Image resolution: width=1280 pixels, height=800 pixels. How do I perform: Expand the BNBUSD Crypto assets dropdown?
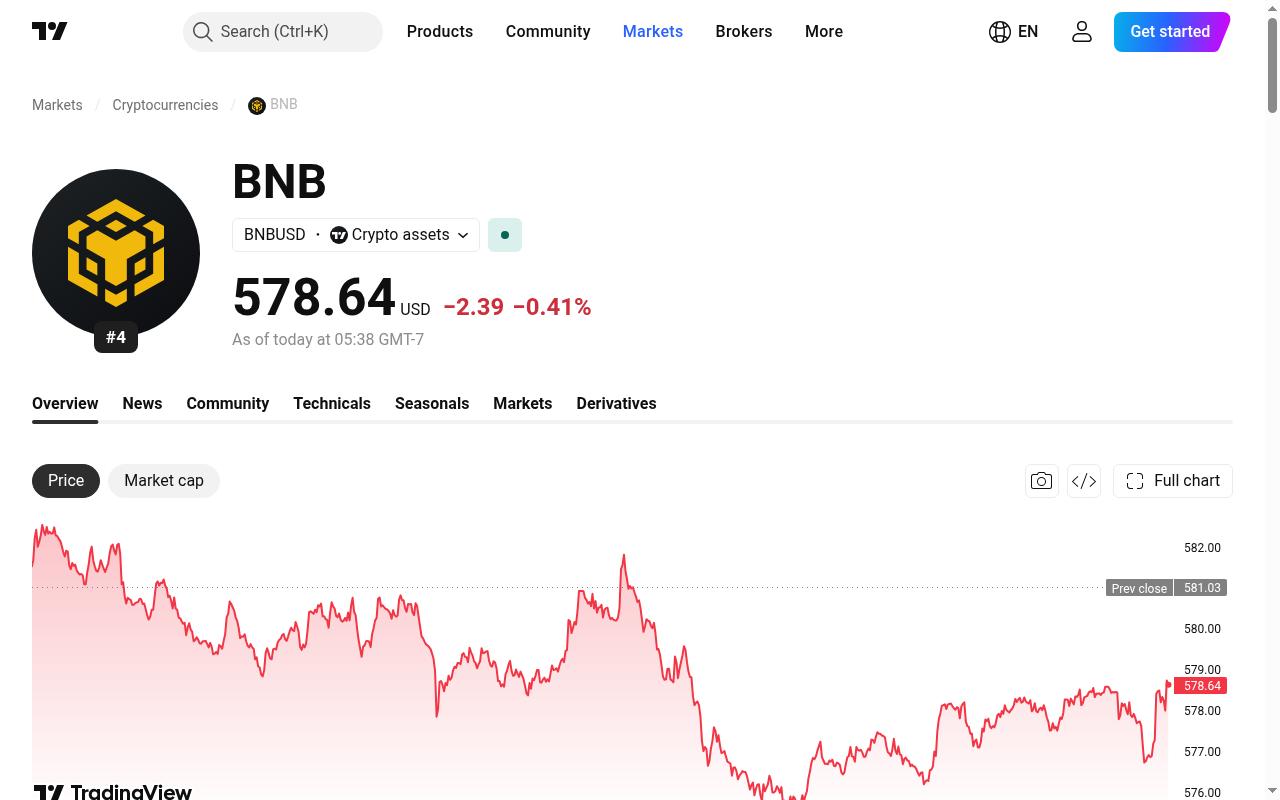(x=356, y=235)
